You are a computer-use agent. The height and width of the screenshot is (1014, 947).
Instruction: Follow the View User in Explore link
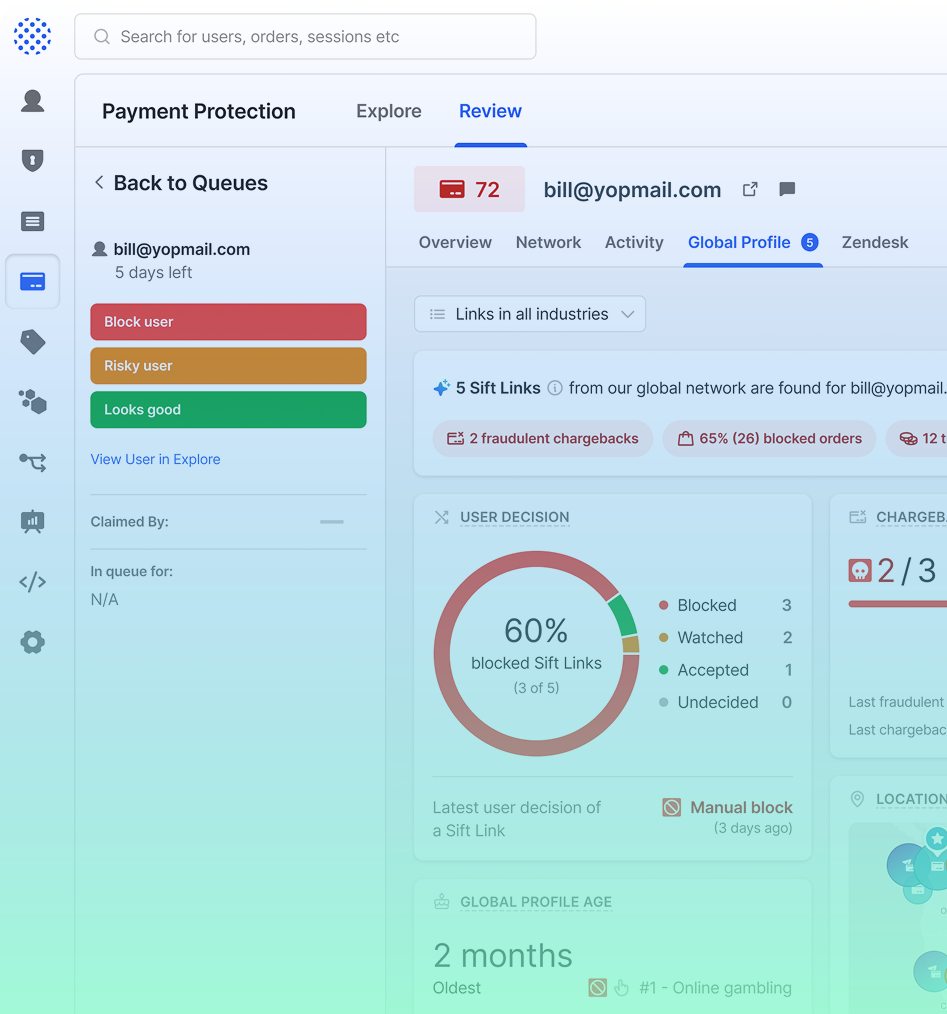point(155,459)
